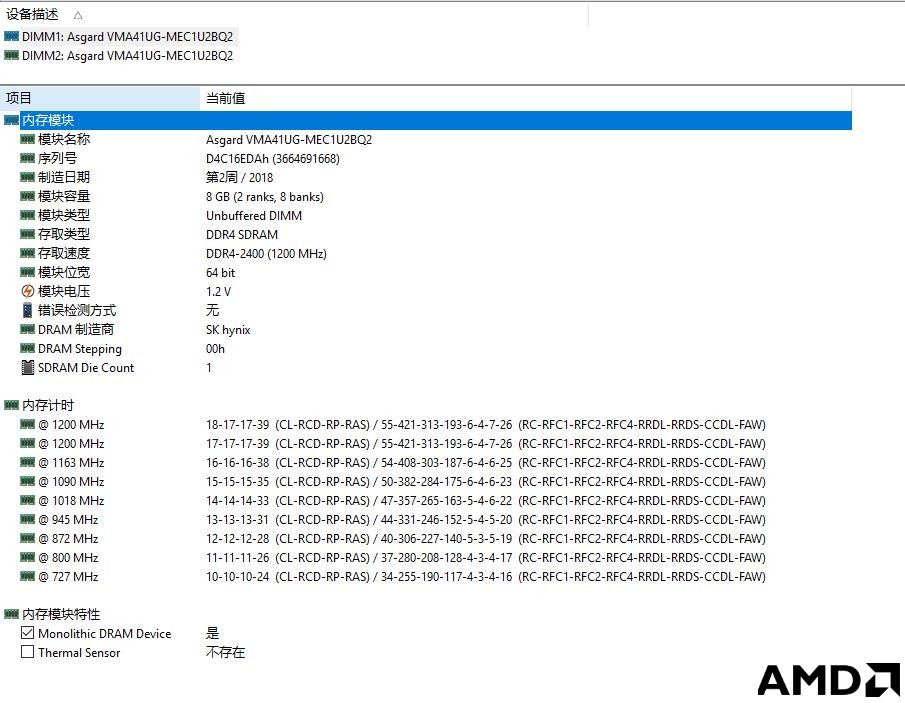The height and width of the screenshot is (703, 905).
Task: Click the lightning icon beside 模块电压
Action: tap(28, 291)
